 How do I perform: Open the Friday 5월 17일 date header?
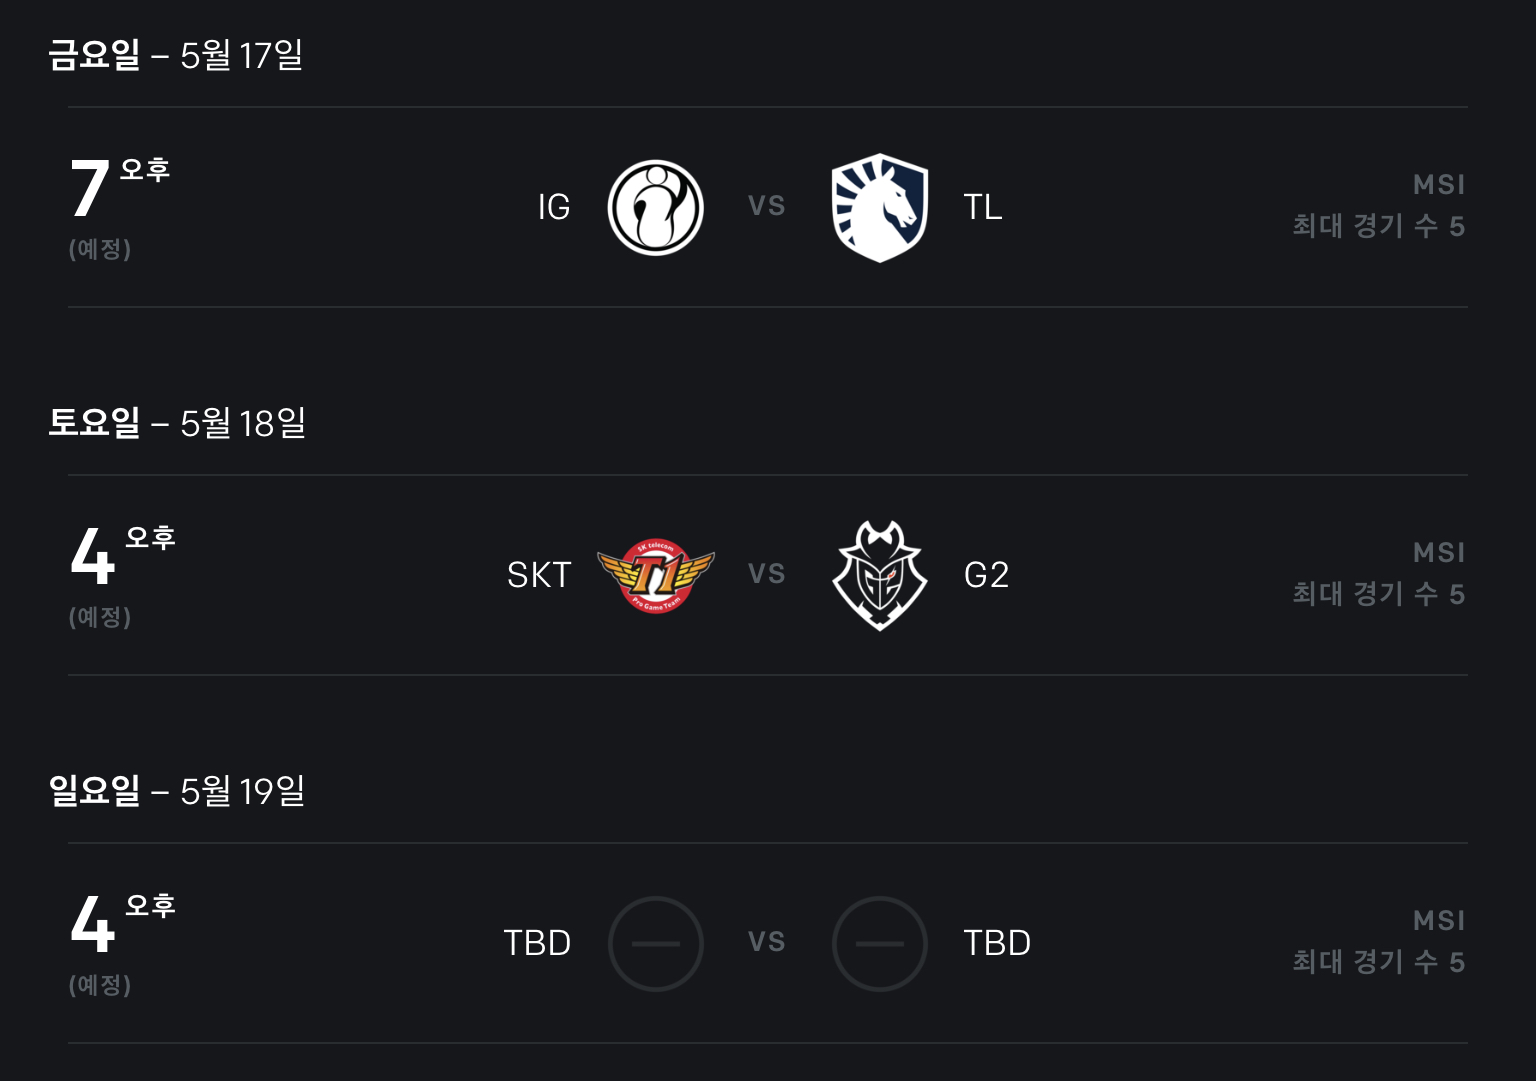[x=176, y=55]
